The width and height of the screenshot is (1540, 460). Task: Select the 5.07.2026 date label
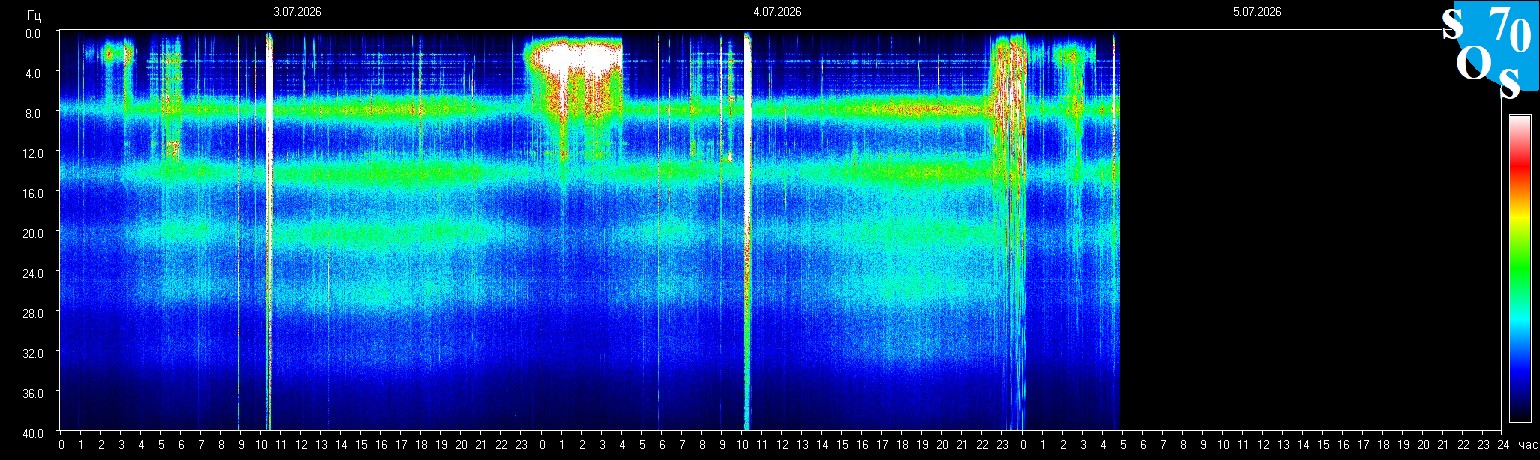coord(1257,12)
